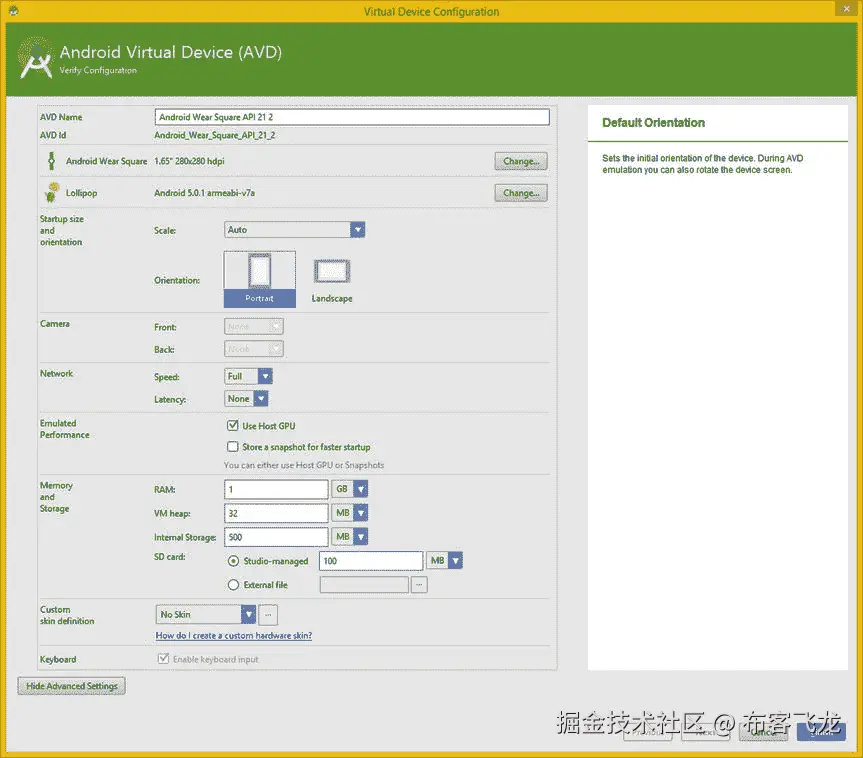The image size is (863, 758).
Task: Click the Lollipop system image icon
Action: pos(51,193)
